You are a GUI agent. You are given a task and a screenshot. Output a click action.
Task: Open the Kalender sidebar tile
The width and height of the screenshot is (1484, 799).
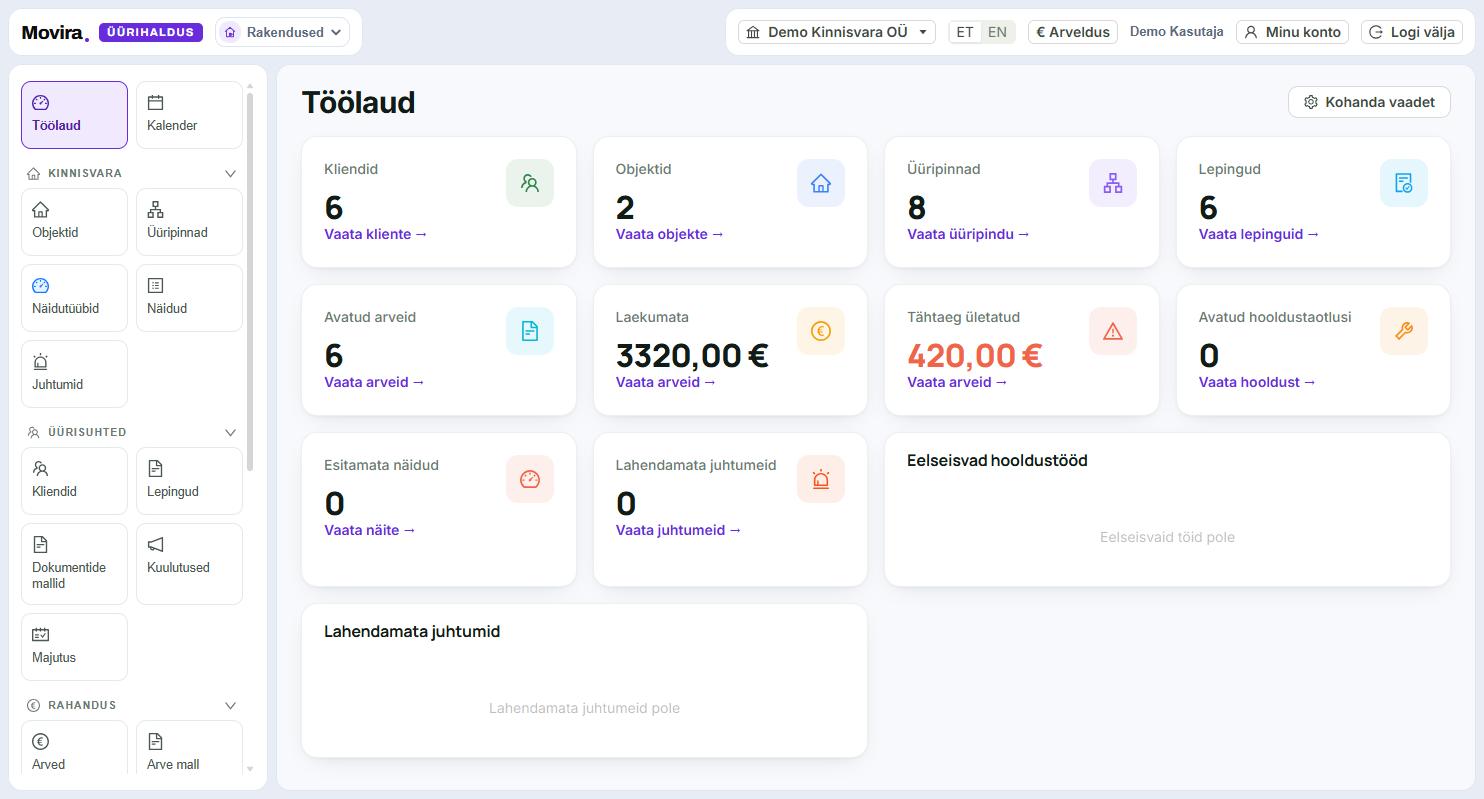coord(189,115)
